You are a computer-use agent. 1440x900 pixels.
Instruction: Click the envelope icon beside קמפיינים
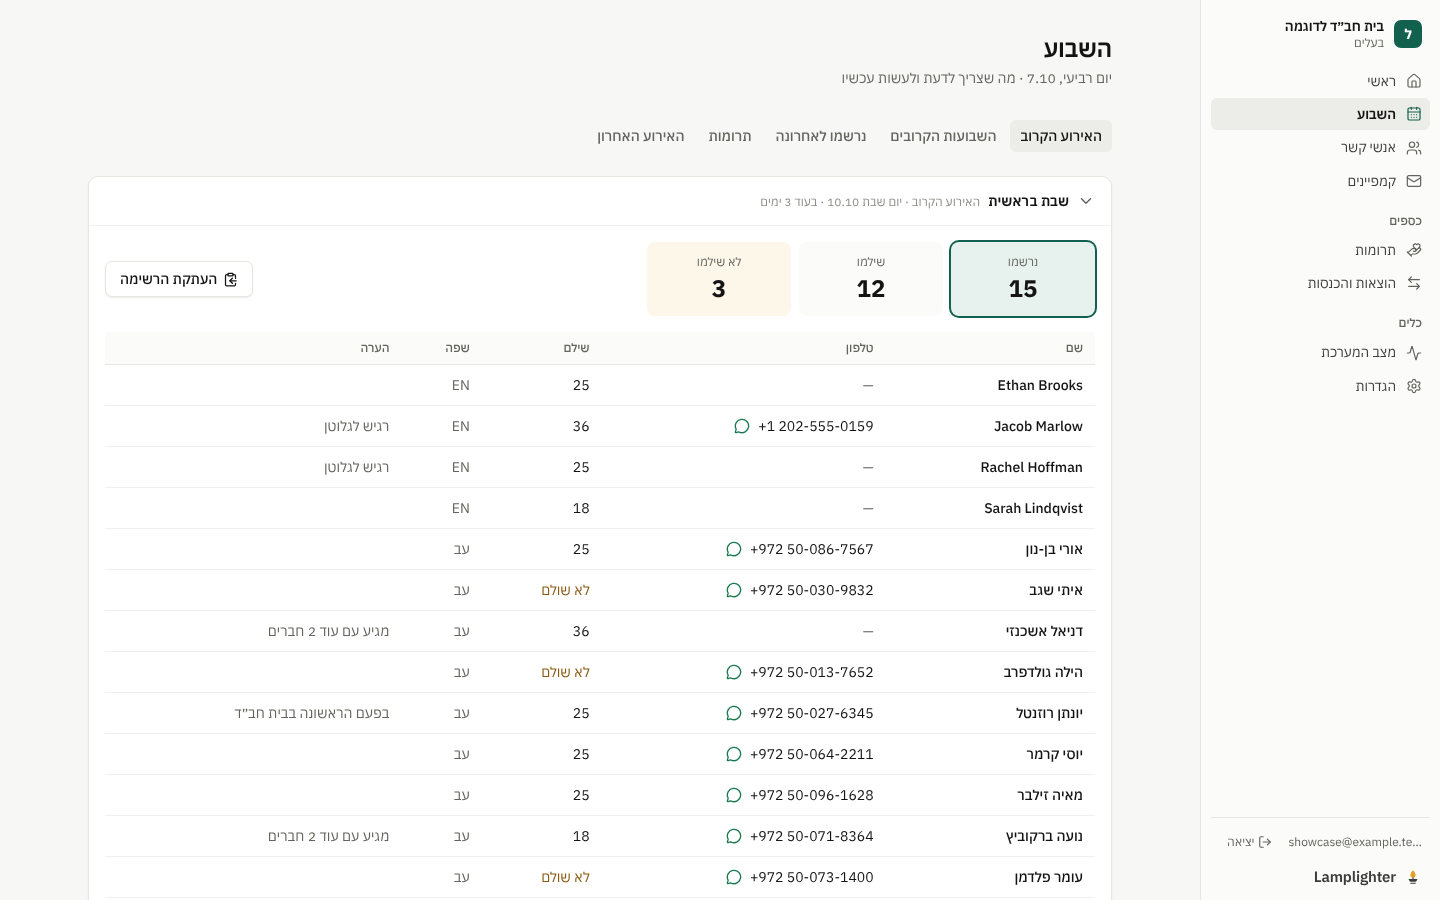click(1414, 181)
